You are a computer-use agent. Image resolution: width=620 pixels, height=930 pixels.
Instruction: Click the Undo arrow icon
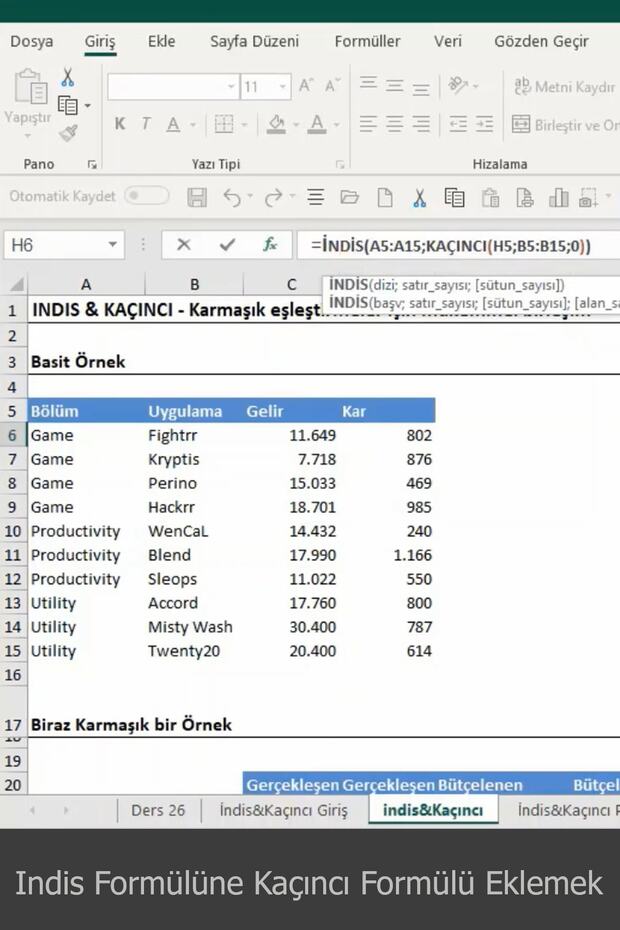(232, 197)
